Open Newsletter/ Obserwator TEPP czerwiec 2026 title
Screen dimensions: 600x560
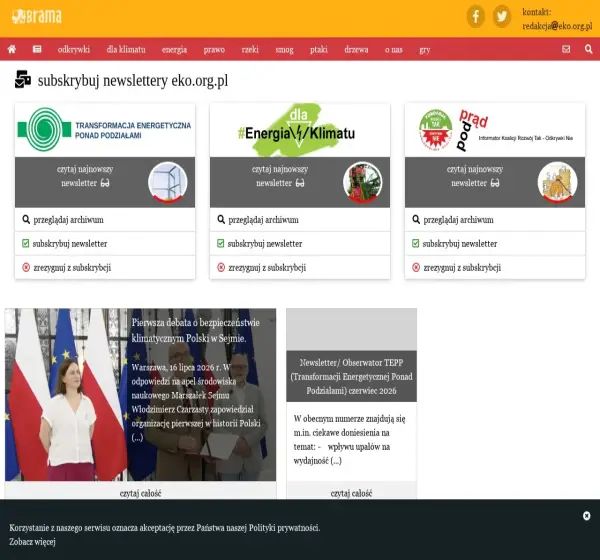[351, 376]
